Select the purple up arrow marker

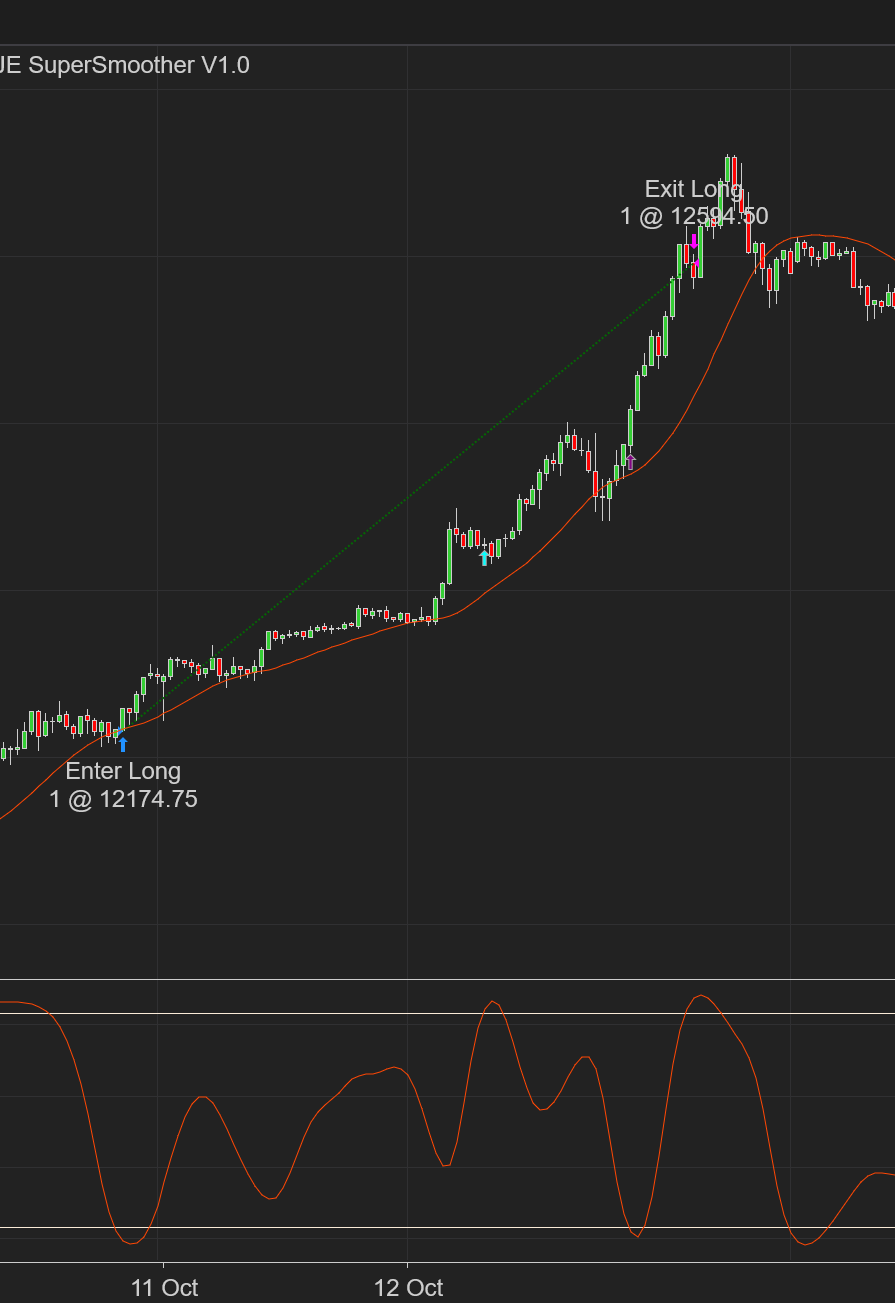[x=630, y=461]
